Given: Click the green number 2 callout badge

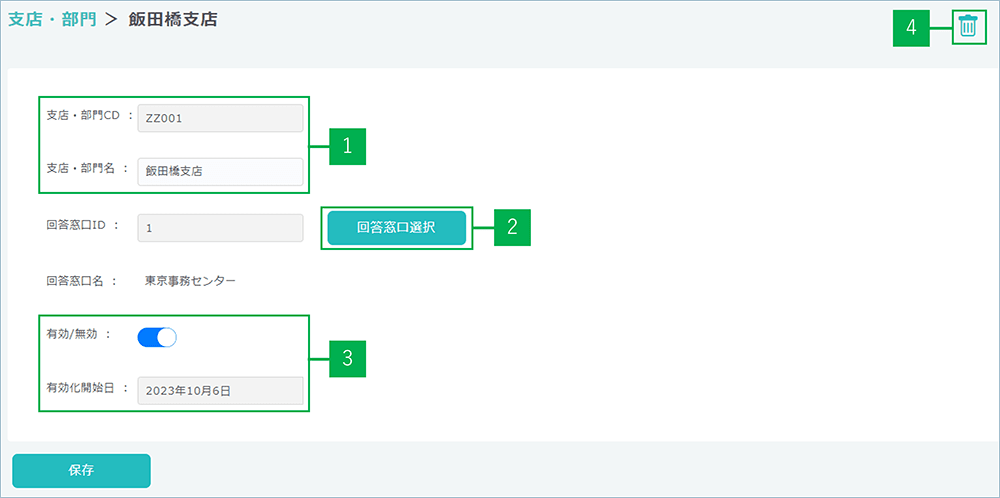Looking at the screenshot, I should (x=511, y=227).
